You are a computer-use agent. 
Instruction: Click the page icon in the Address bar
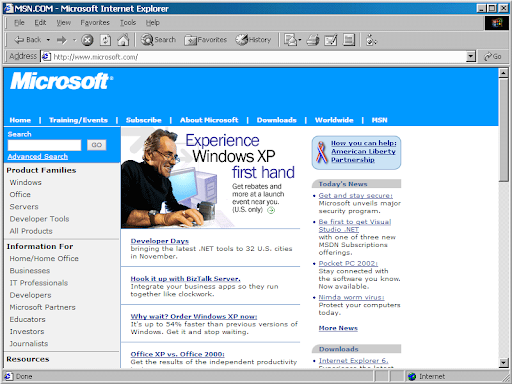(46, 57)
